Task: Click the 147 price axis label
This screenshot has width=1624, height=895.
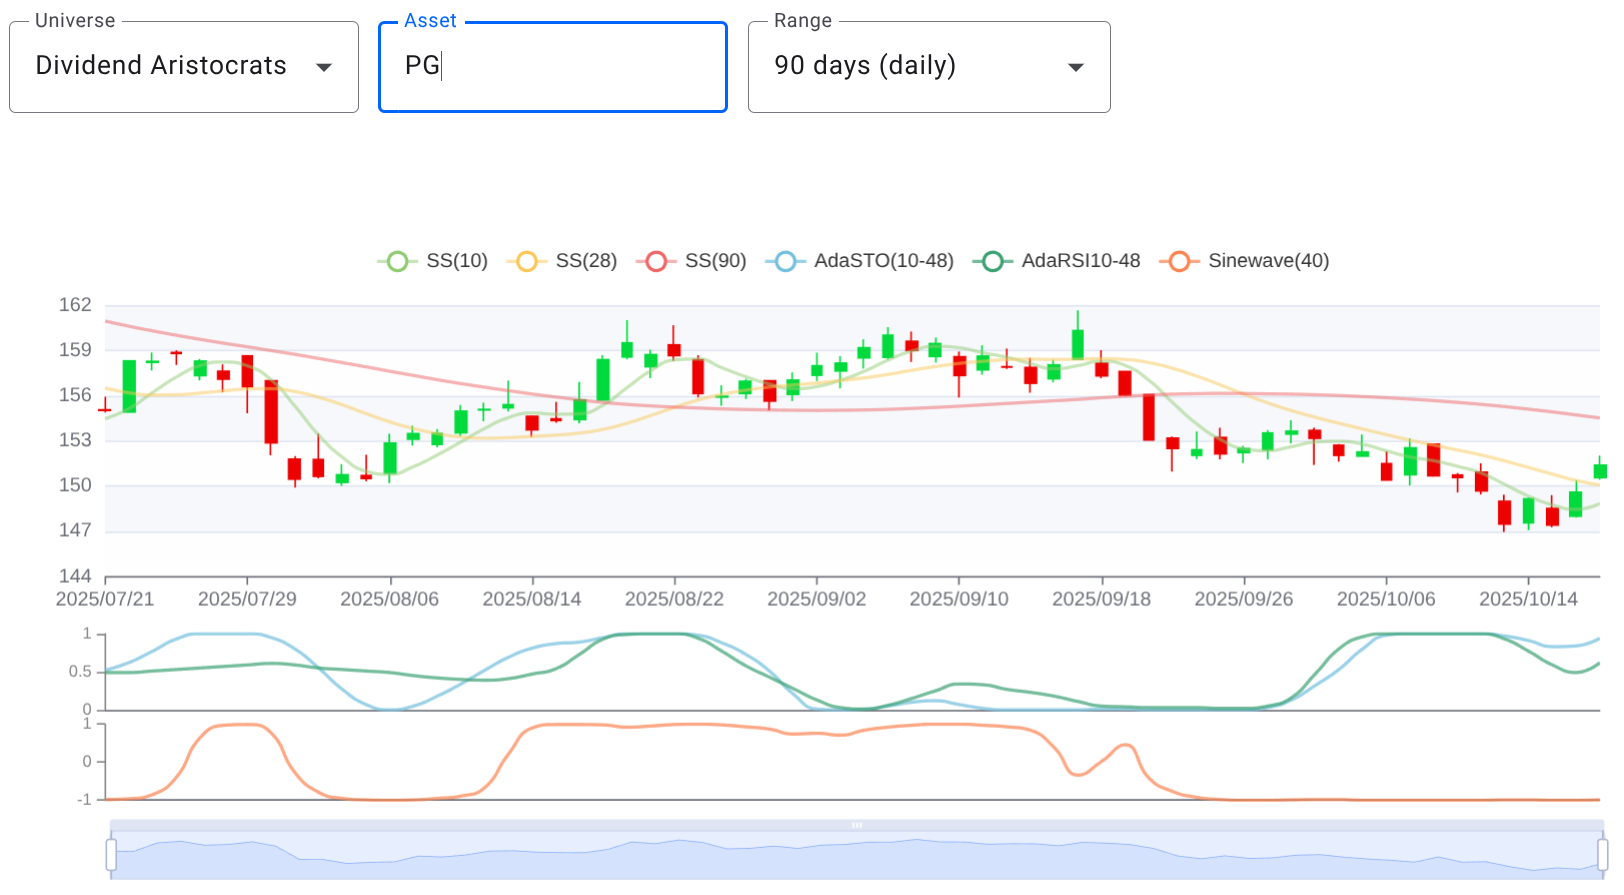Action: pyautogui.click(x=75, y=530)
